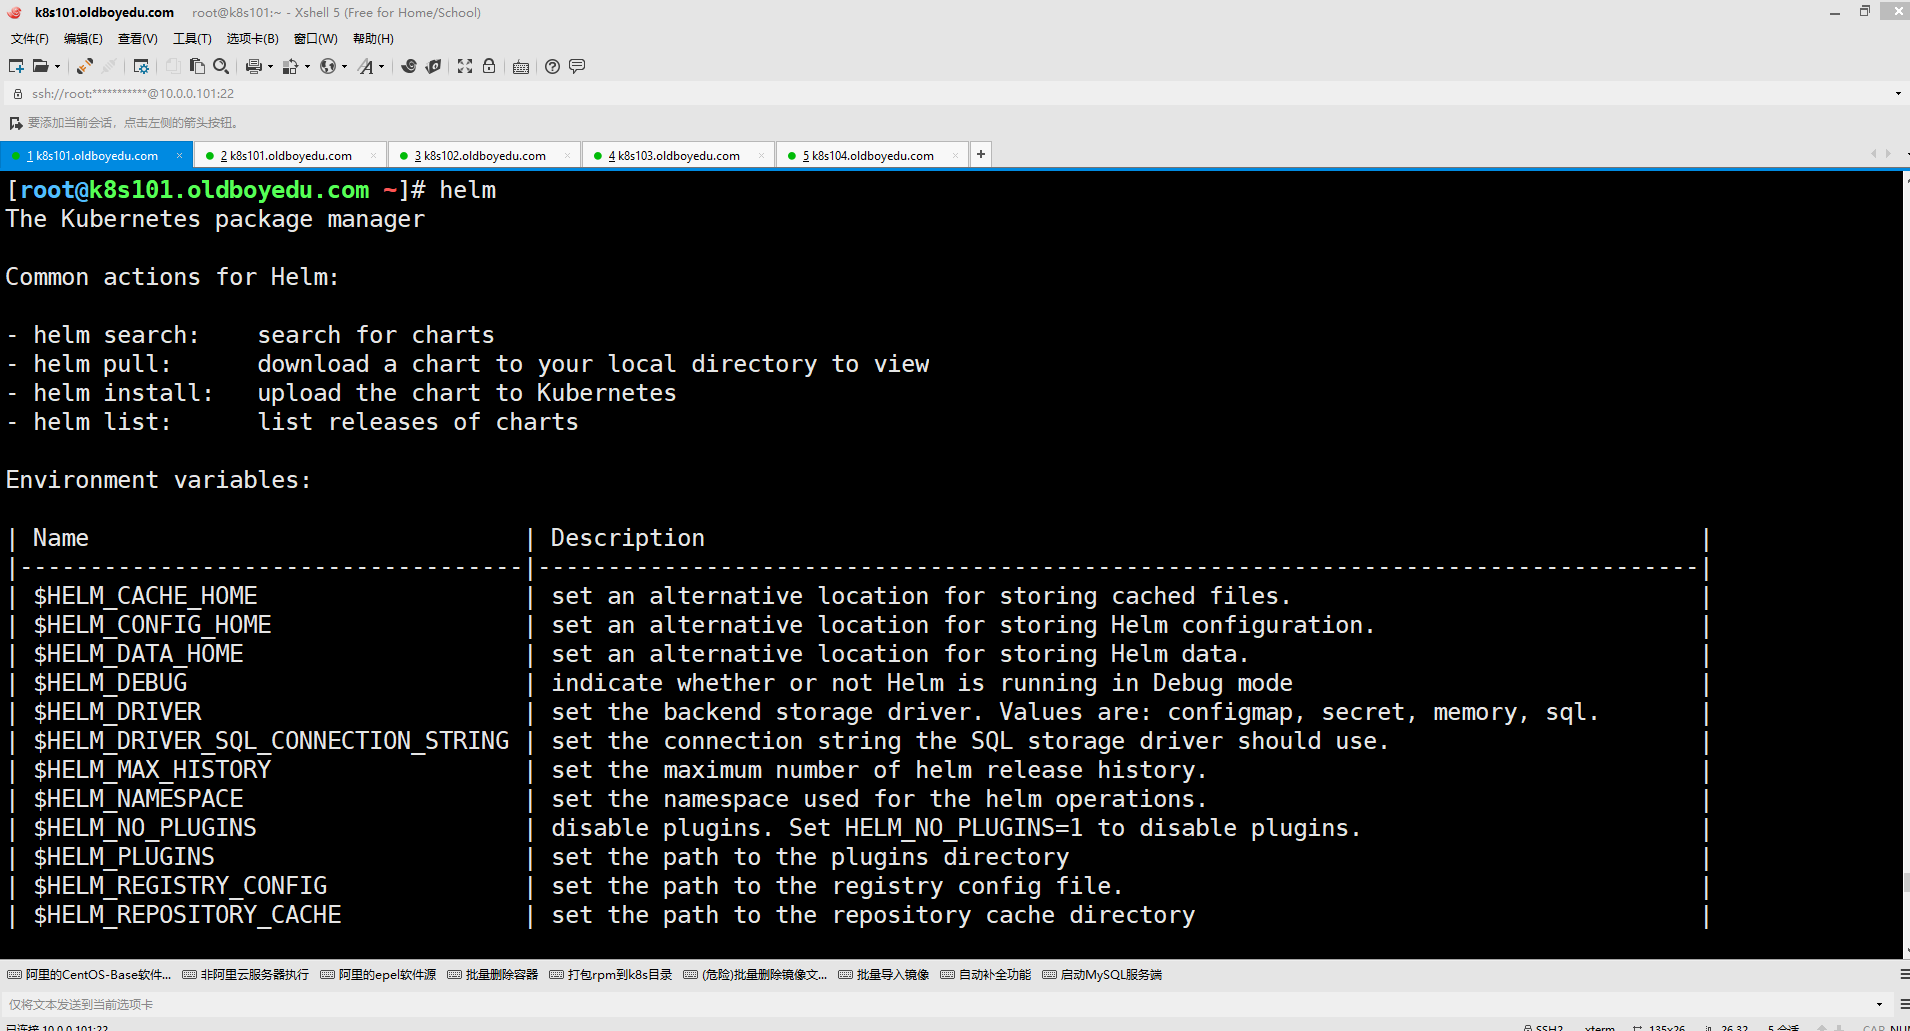Click the lock screen padlock icon
This screenshot has height=1031, width=1910.
489,66
